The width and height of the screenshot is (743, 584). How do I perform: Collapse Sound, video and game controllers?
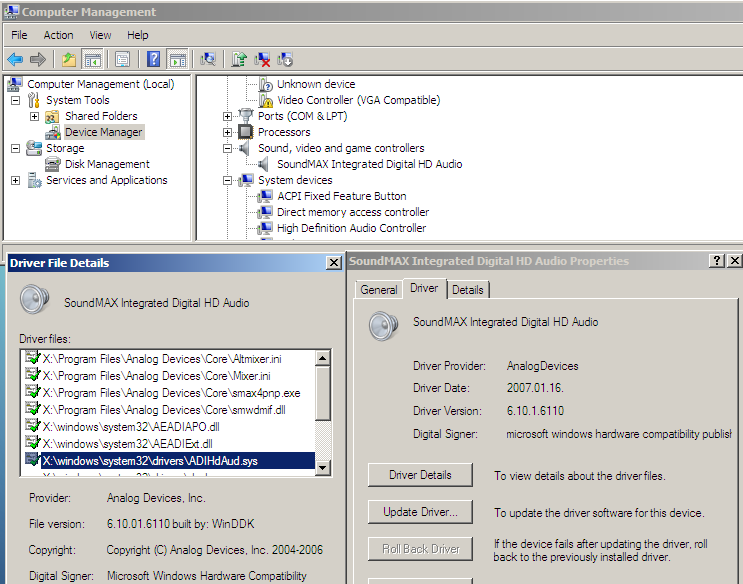tap(227, 148)
